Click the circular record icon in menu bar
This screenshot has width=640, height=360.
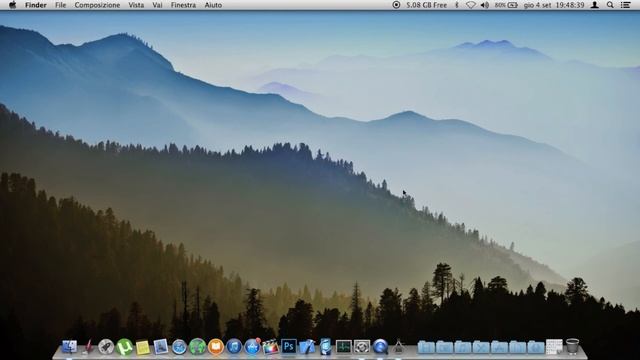(x=396, y=5)
